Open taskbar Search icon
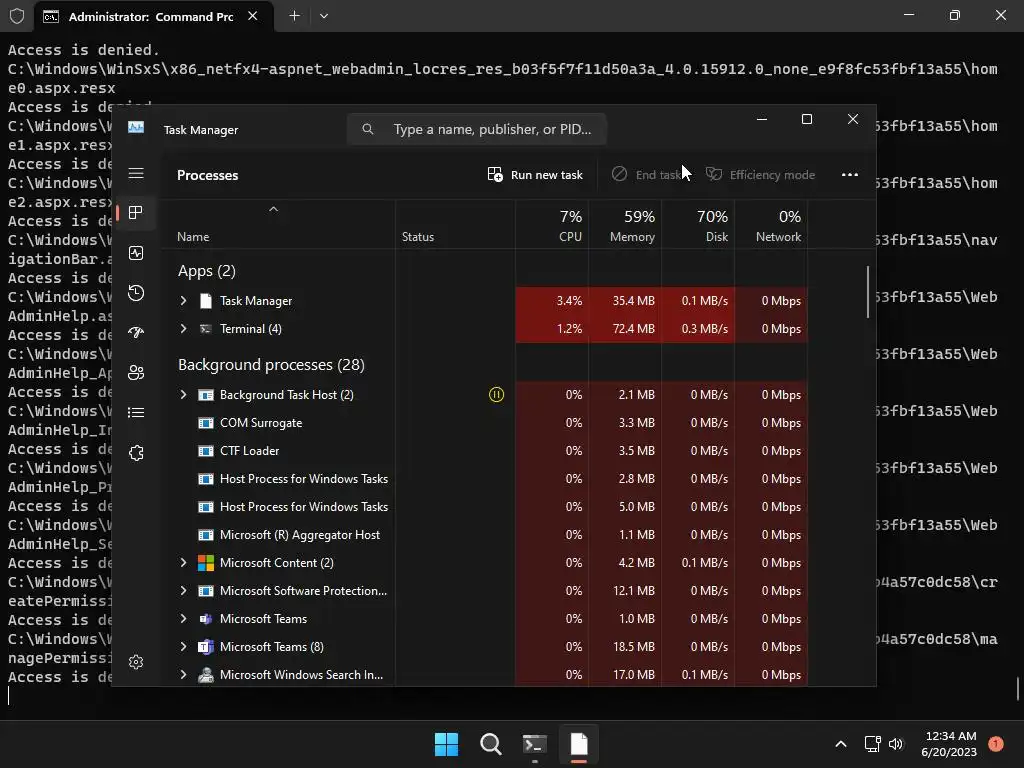Screen dimensions: 1024x768 490,744
